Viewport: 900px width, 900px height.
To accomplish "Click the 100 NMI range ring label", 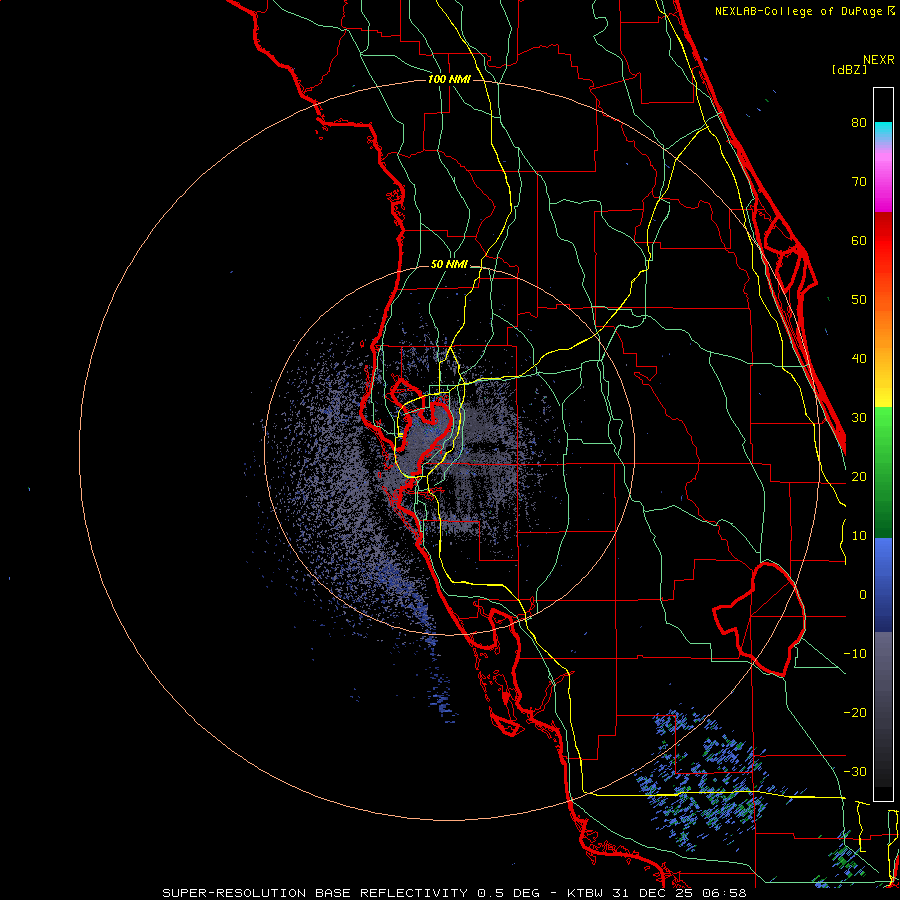I will click(x=449, y=79).
